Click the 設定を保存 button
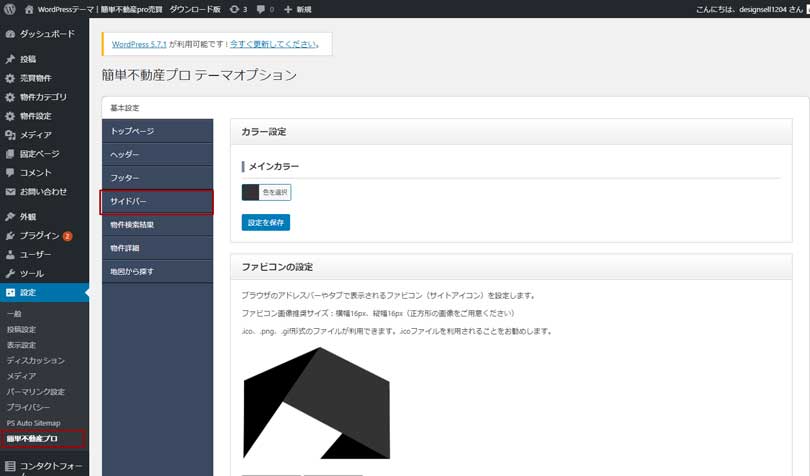 pyautogui.click(x=265, y=223)
